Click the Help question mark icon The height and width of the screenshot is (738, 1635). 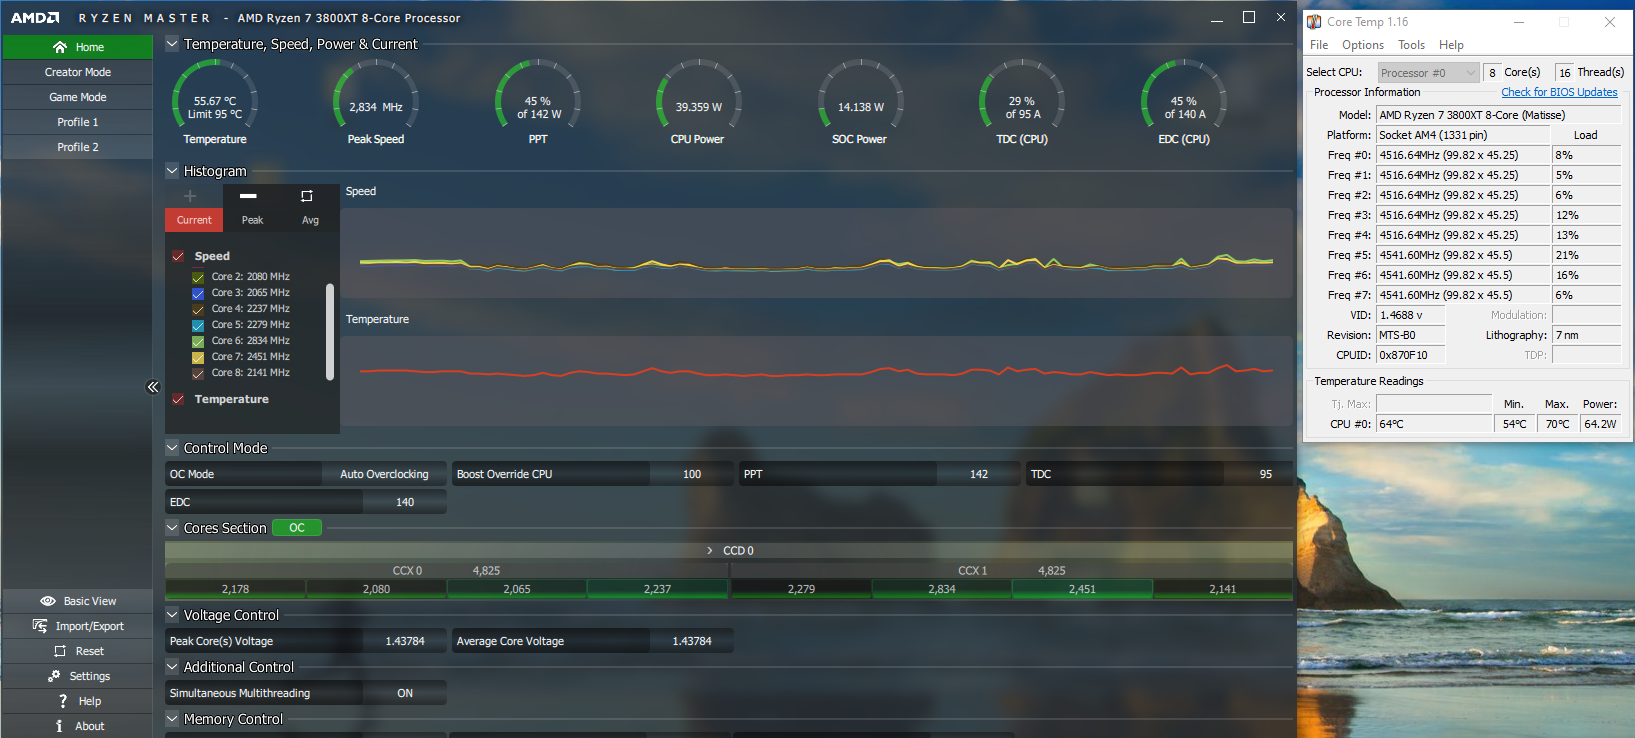click(63, 701)
